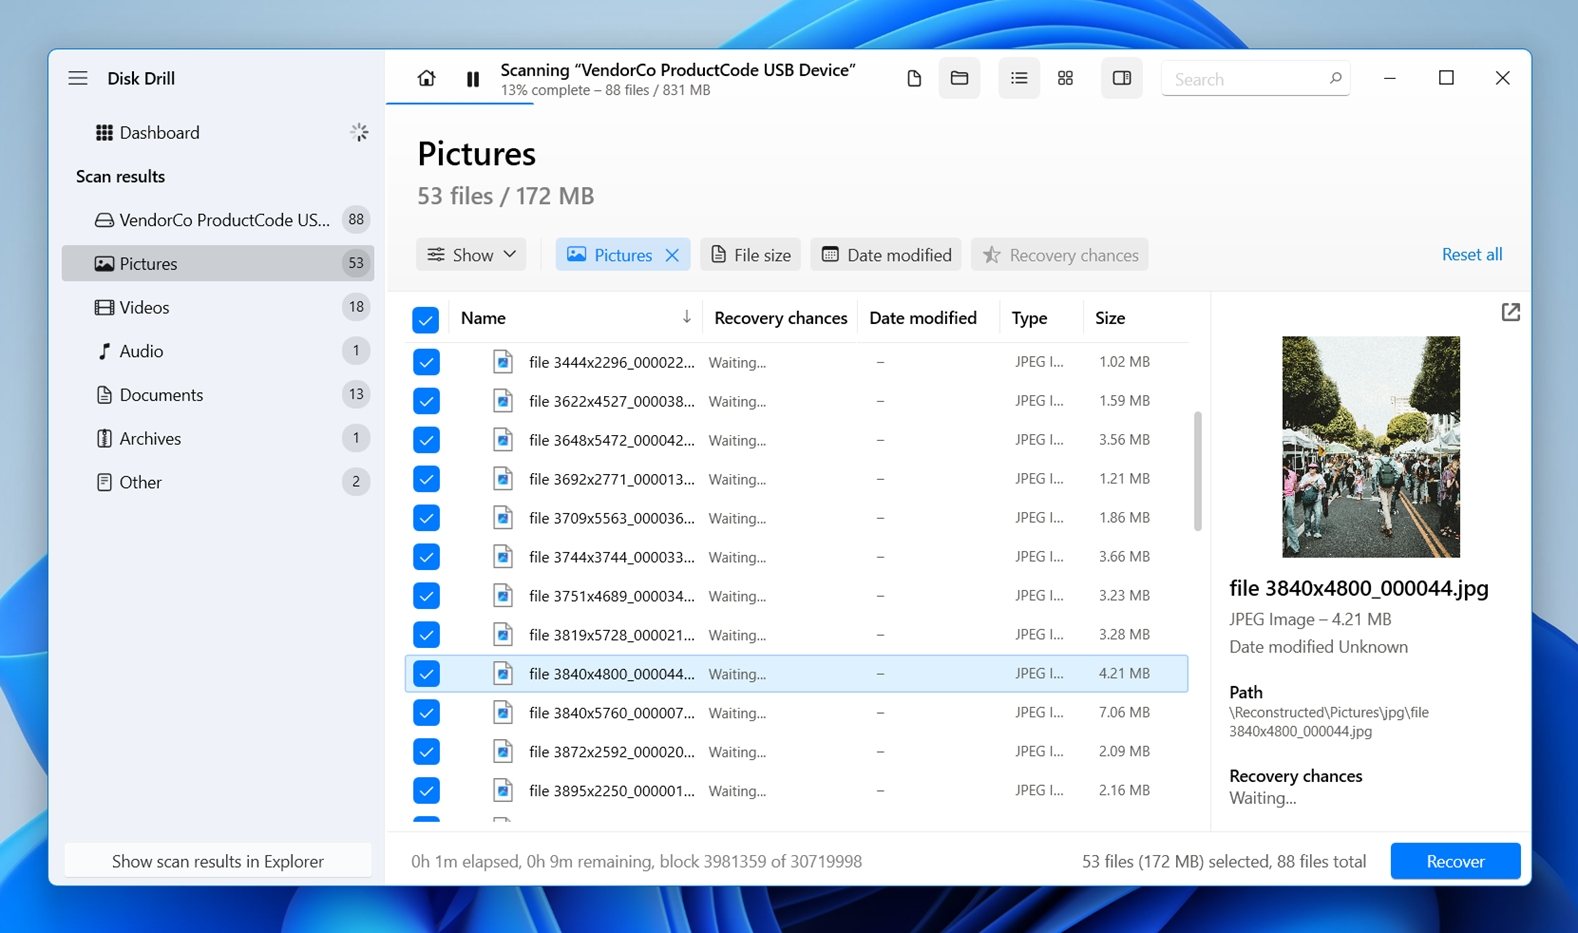
Task: Select the list view layout
Action: tap(1019, 78)
